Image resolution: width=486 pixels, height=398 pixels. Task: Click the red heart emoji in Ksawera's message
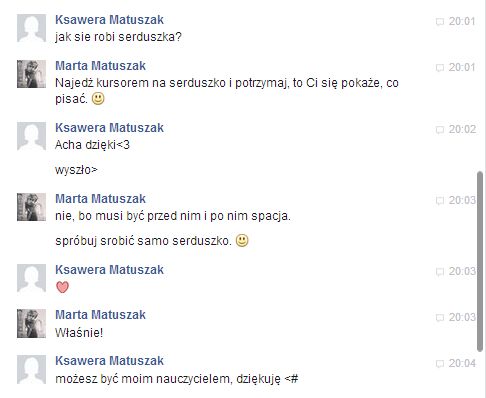pyautogui.click(x=62, y=287)
